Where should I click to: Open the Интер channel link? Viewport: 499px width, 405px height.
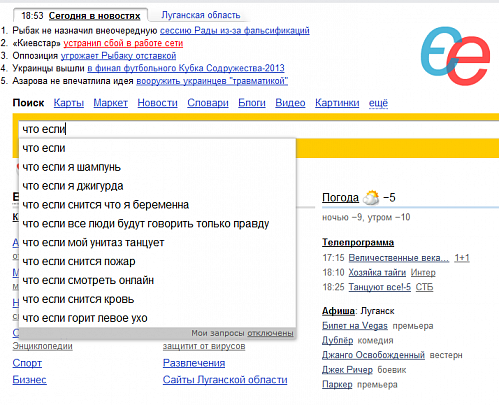click(423, 273)
